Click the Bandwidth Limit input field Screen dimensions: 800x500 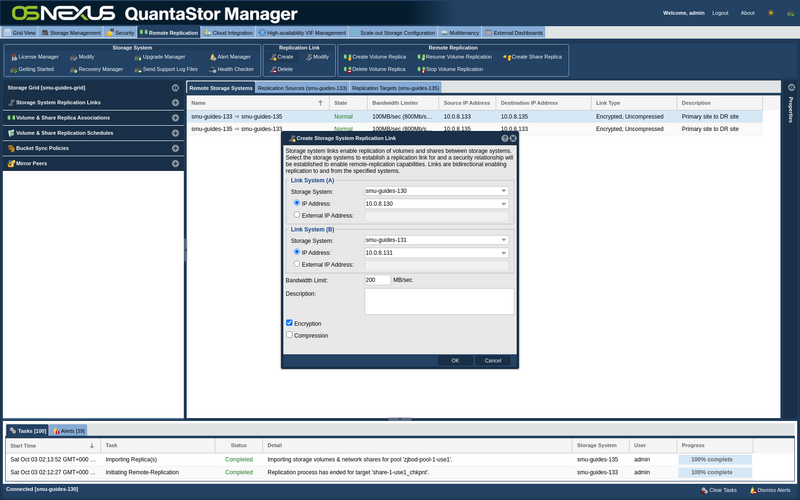pos(377,280)
